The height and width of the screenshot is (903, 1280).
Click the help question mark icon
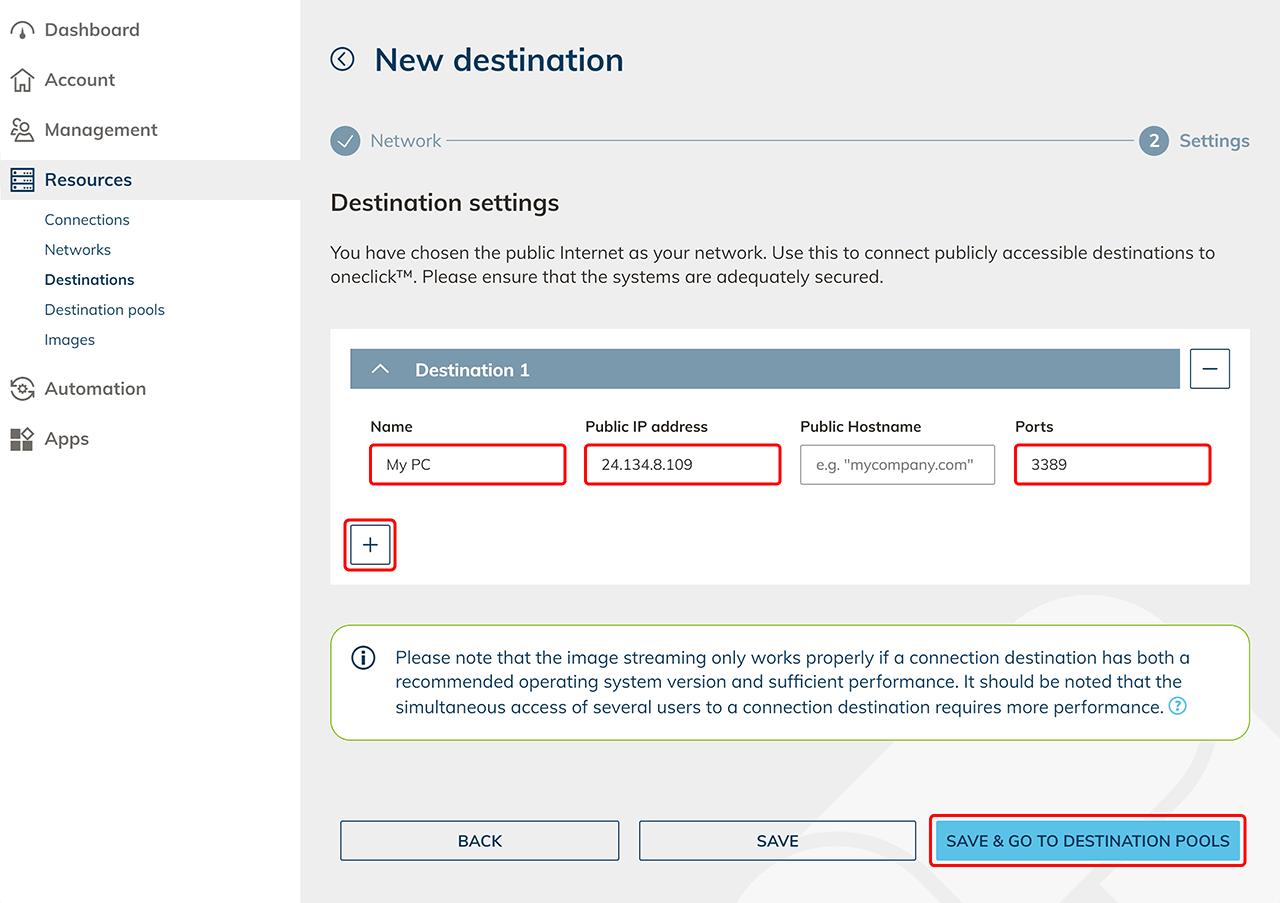click(1178, 707)
